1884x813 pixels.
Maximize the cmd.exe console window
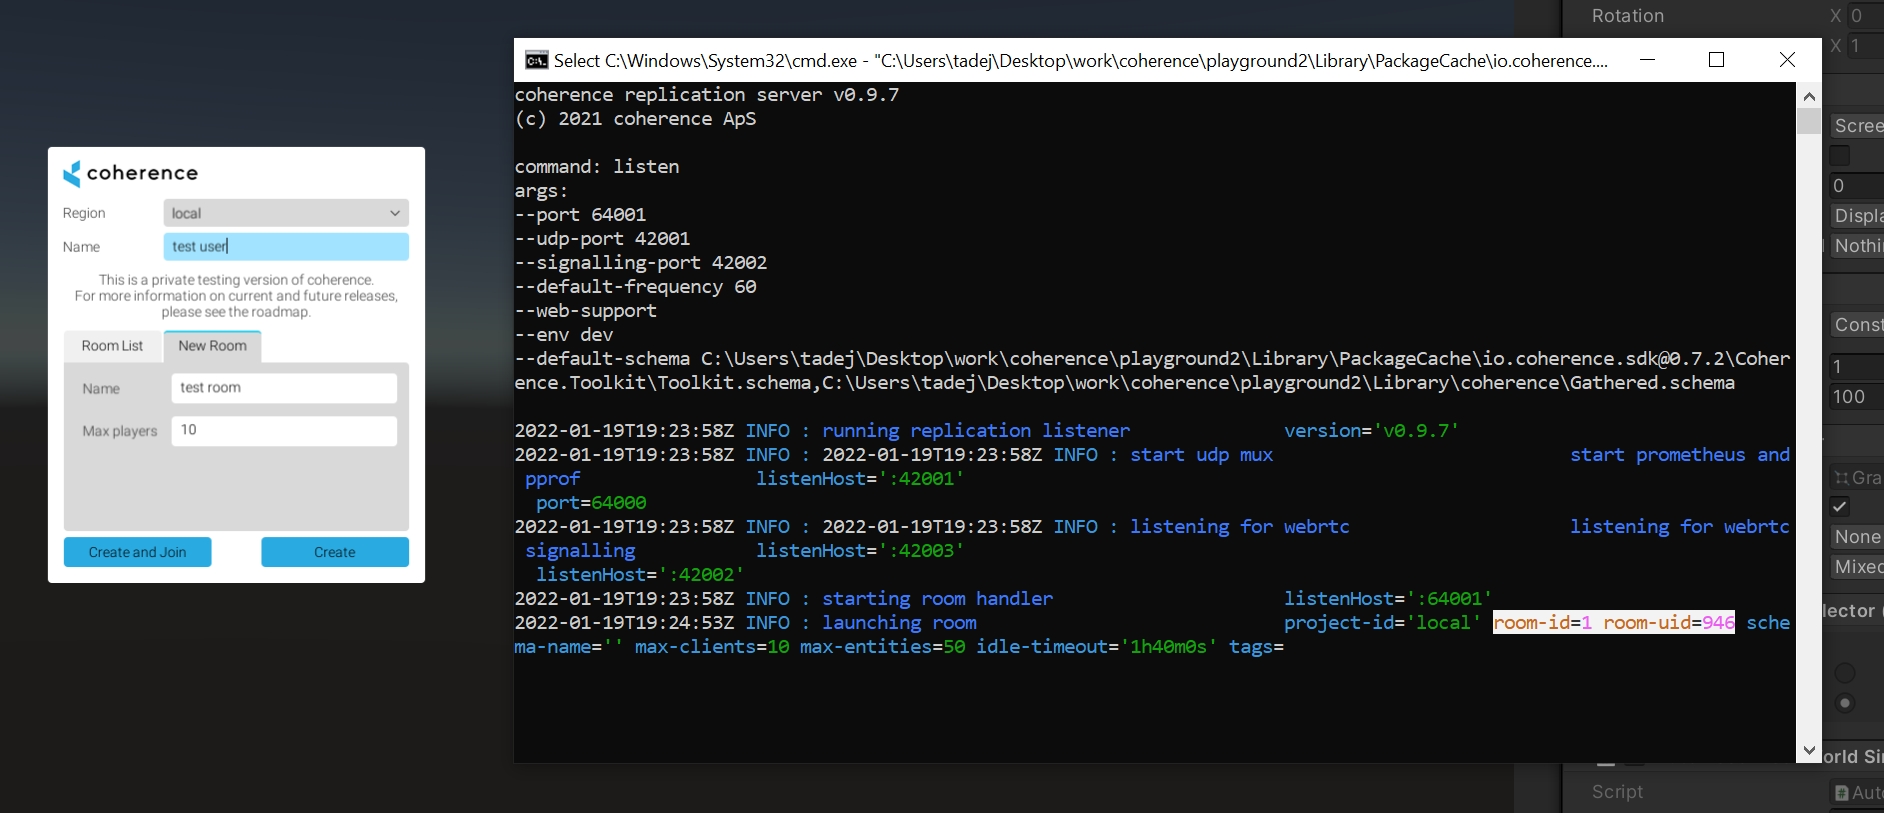(x=1717, y=60)
